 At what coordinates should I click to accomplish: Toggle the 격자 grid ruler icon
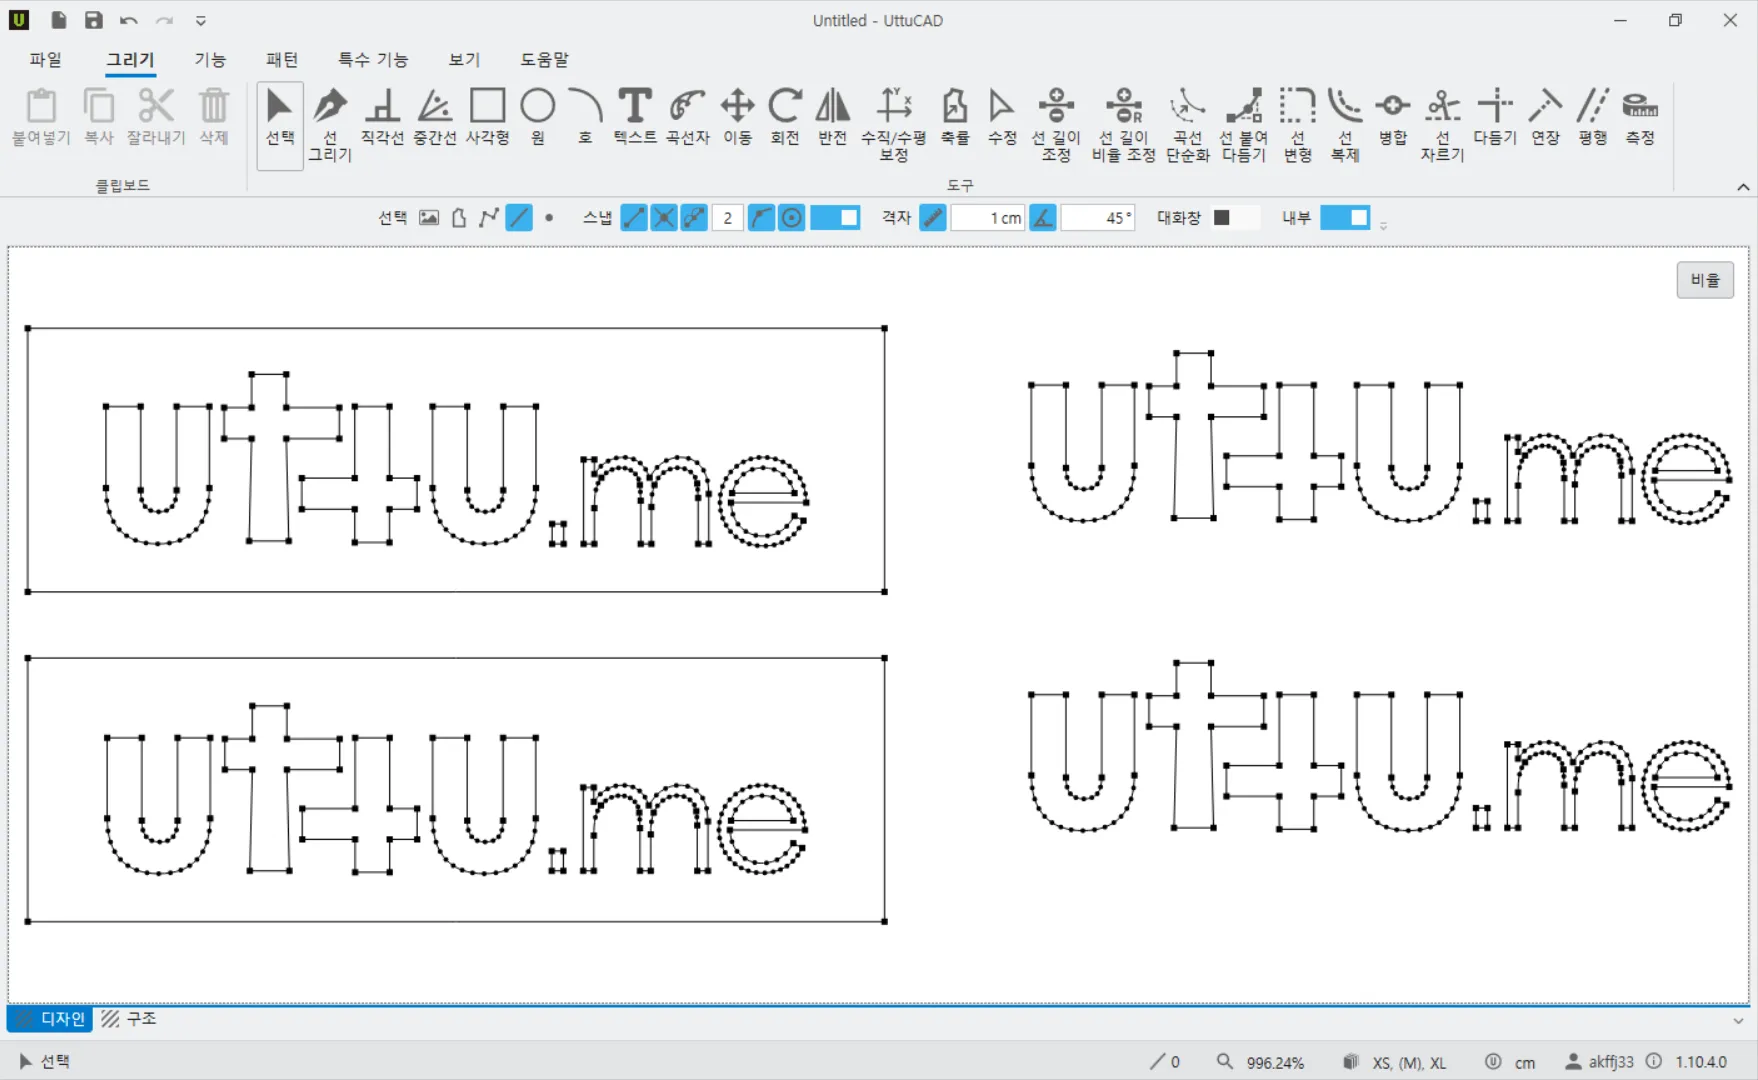[x=933, y=217]
